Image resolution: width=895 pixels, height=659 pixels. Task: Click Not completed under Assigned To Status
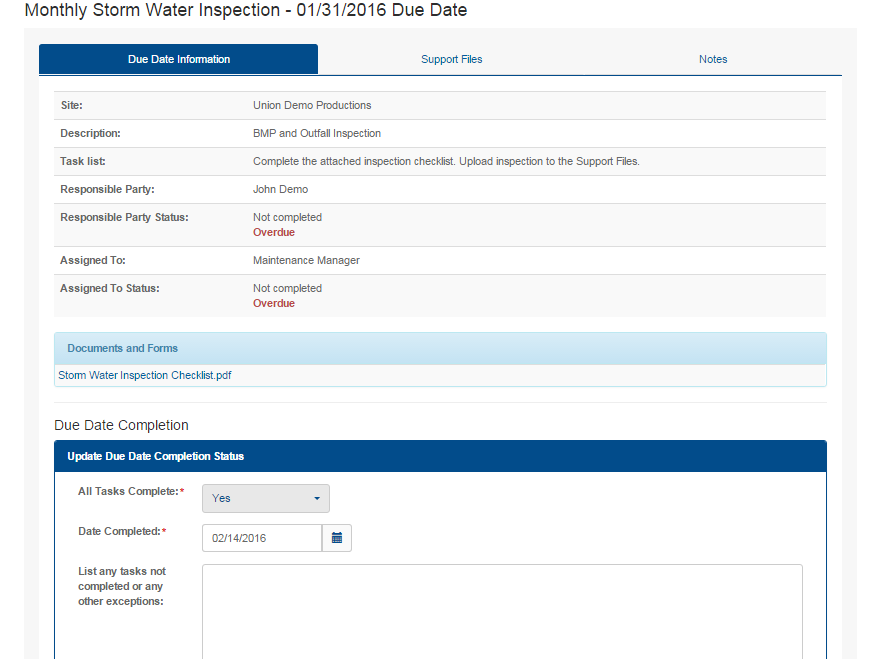pyautogui.click(x=288, y=289)
